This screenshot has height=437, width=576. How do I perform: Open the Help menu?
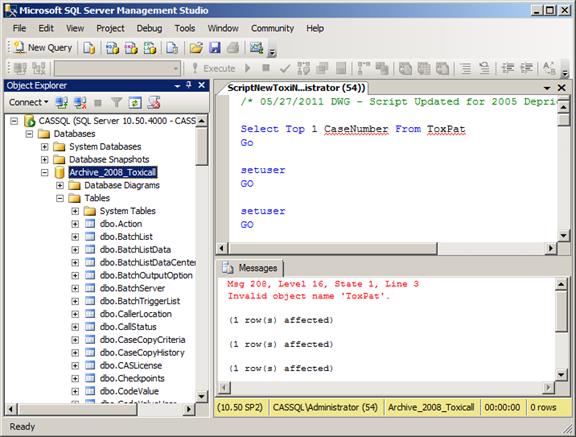[x=315, y=28]
